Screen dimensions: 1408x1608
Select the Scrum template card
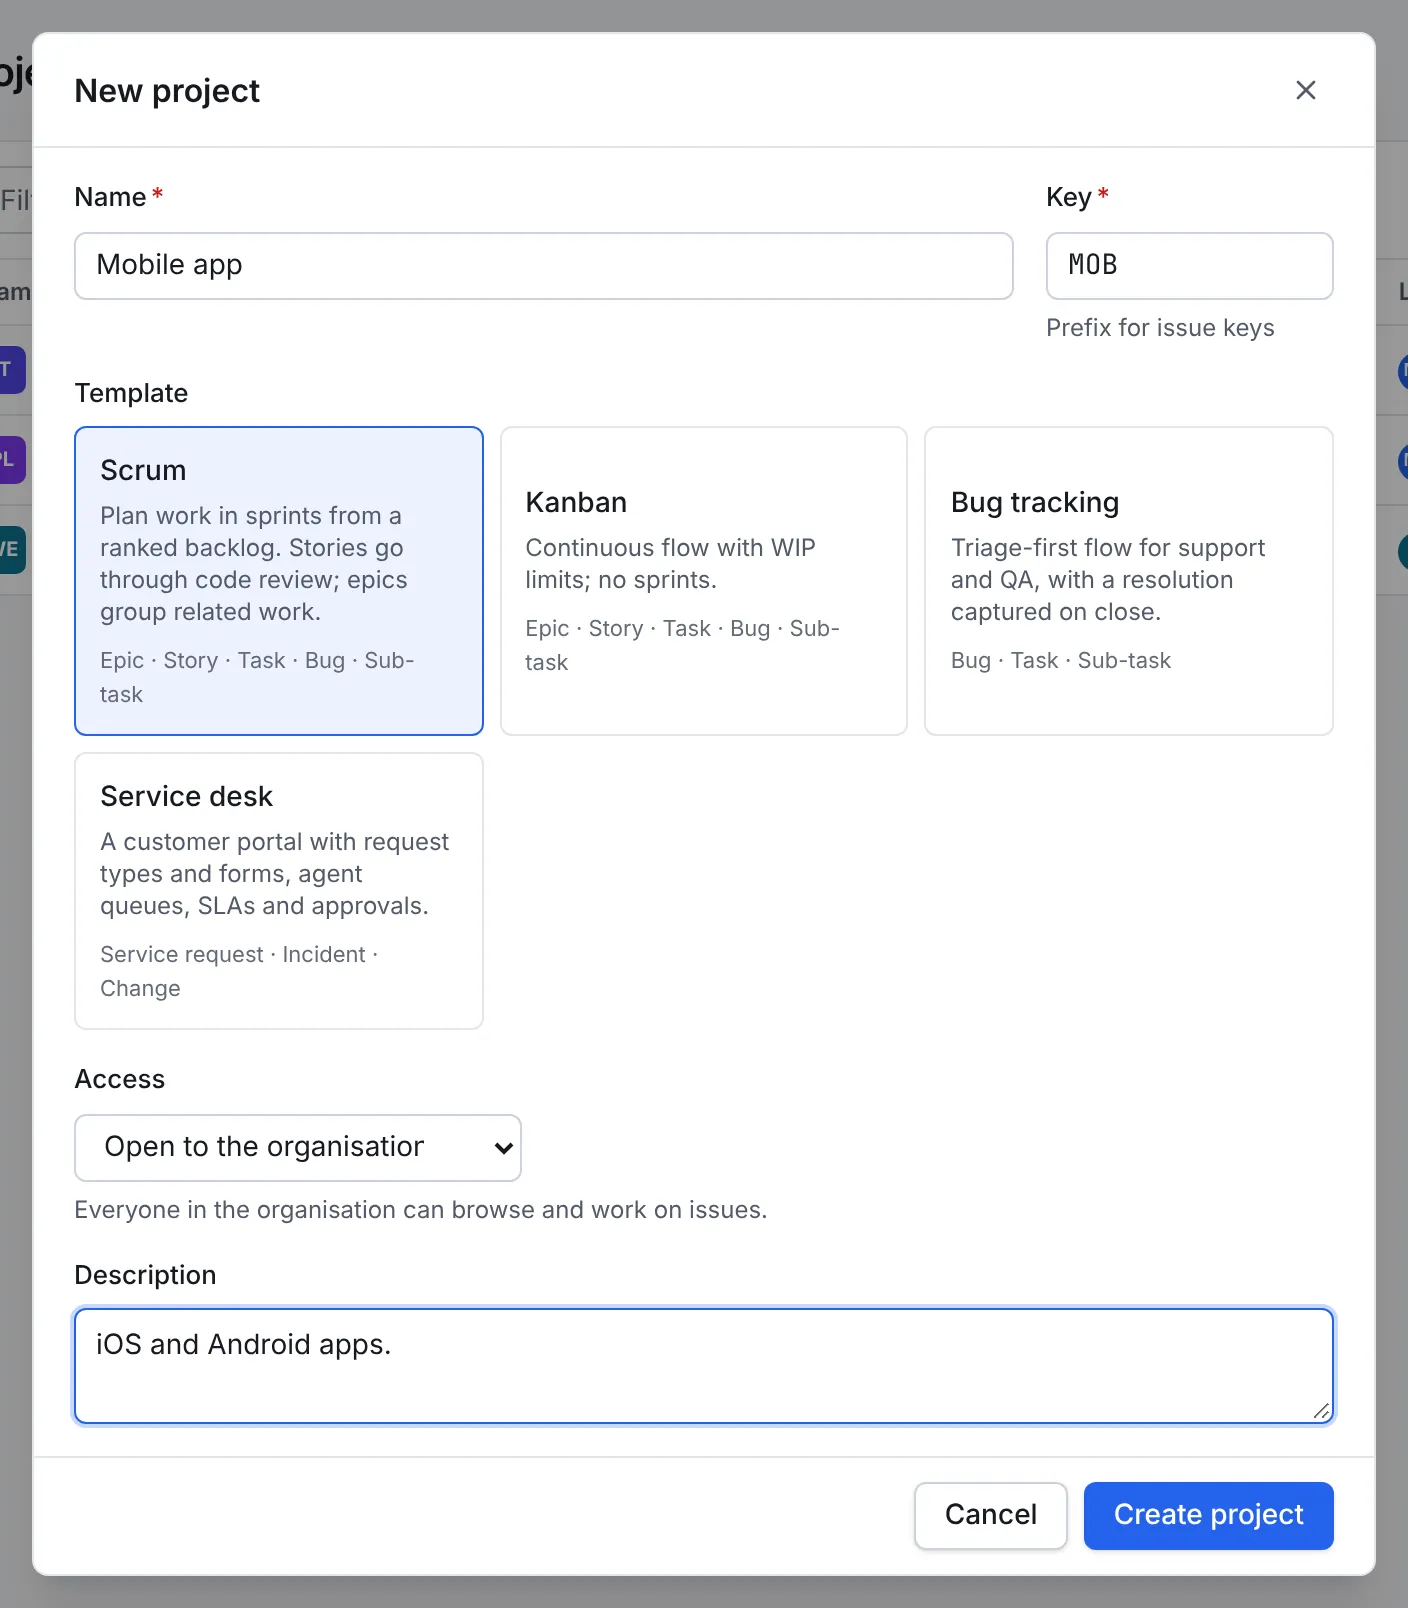coord(279,581)
